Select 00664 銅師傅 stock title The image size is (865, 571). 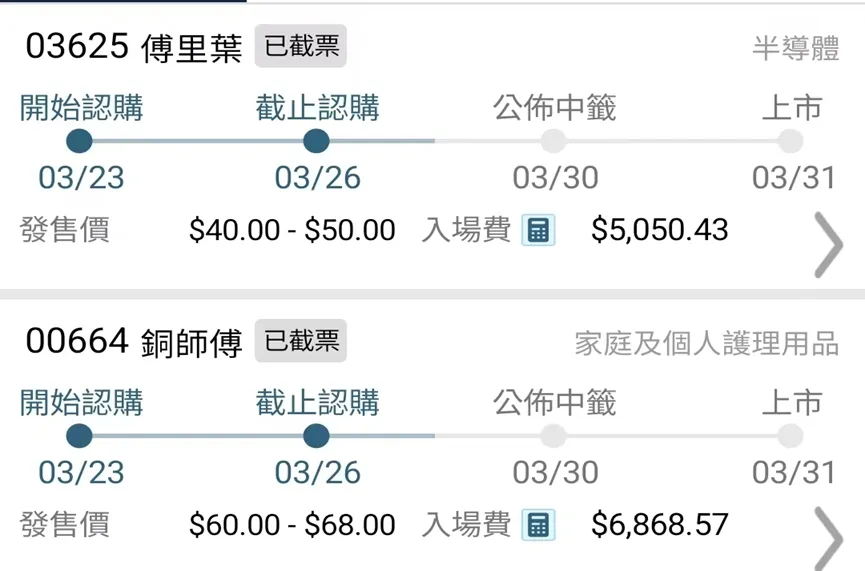pyautogui.click(x=134, y=343)
